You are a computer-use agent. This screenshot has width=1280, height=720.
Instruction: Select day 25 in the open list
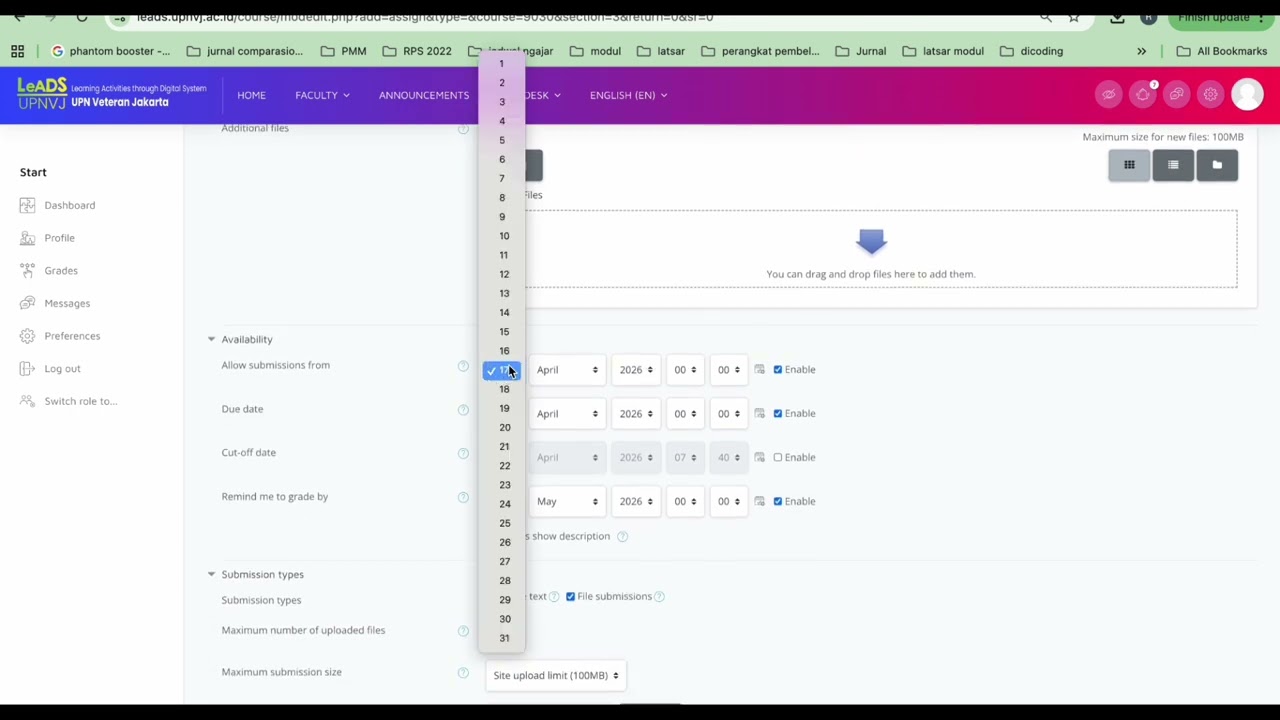tap(502, 524)
